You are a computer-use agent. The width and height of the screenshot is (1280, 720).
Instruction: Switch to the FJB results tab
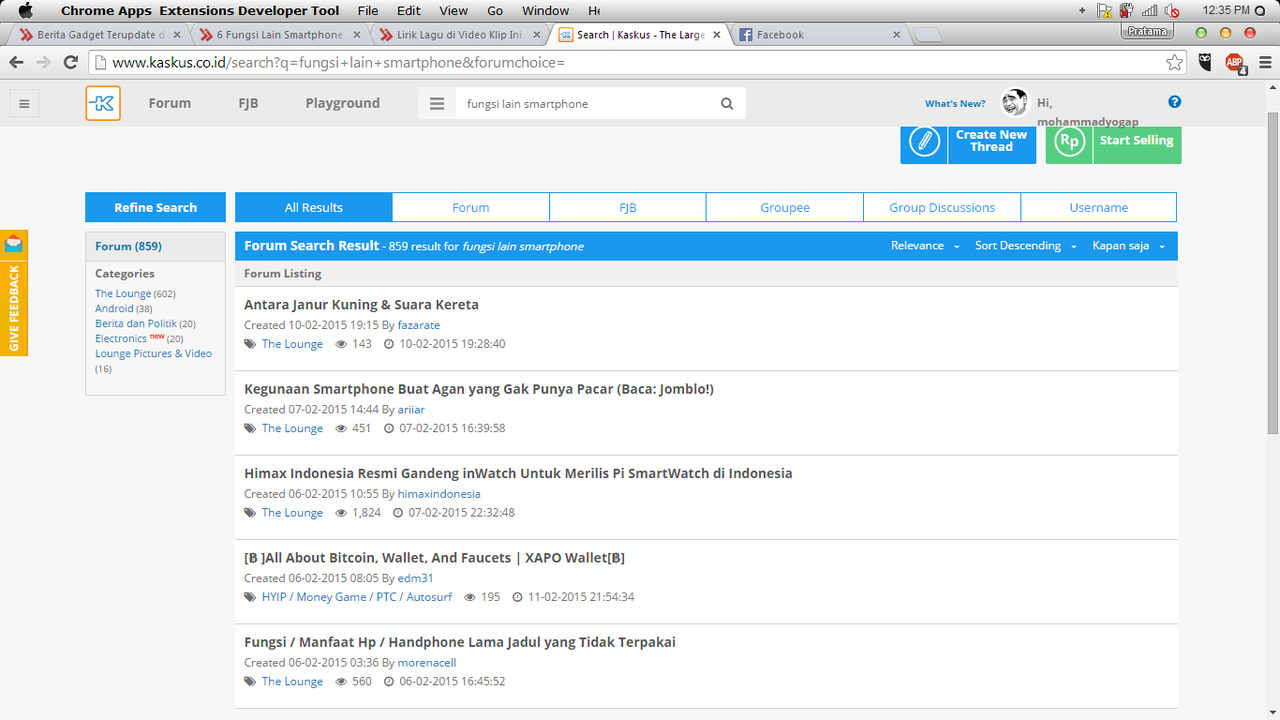coord(628,207)
